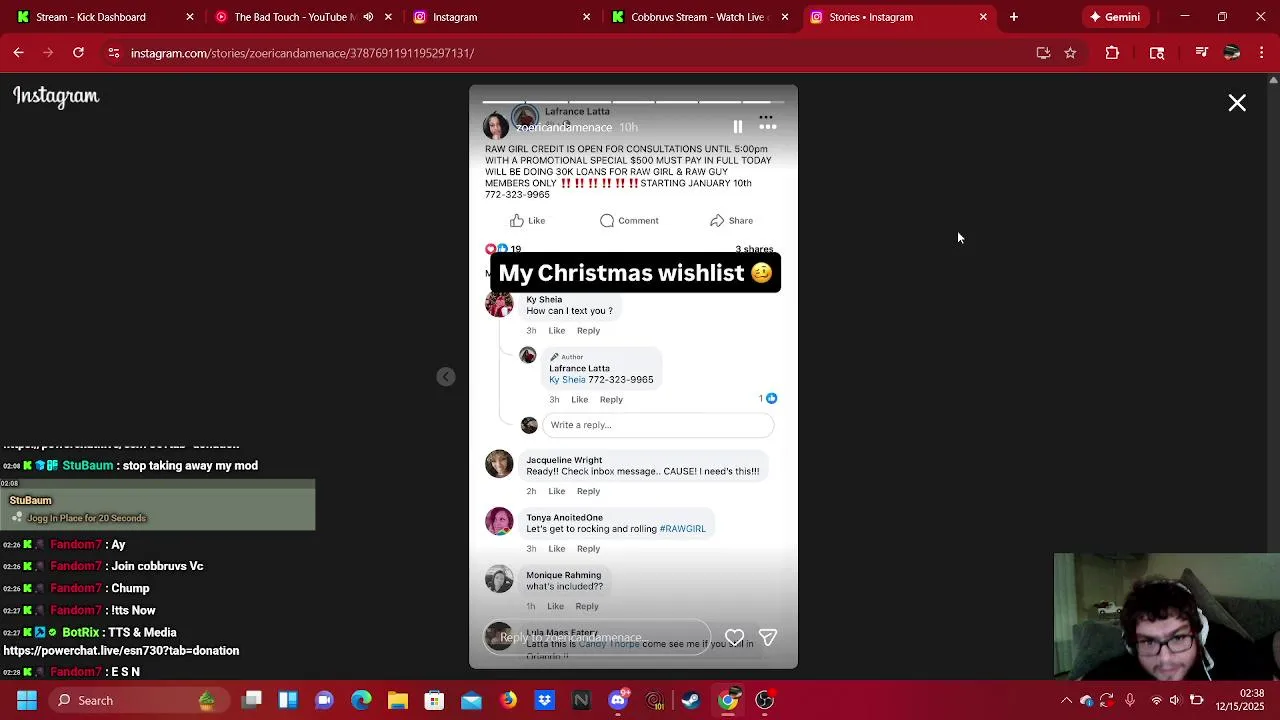The image size is (1280, 720).
Task: Open the powerchat.live donation link in chat
Action: 121,651
